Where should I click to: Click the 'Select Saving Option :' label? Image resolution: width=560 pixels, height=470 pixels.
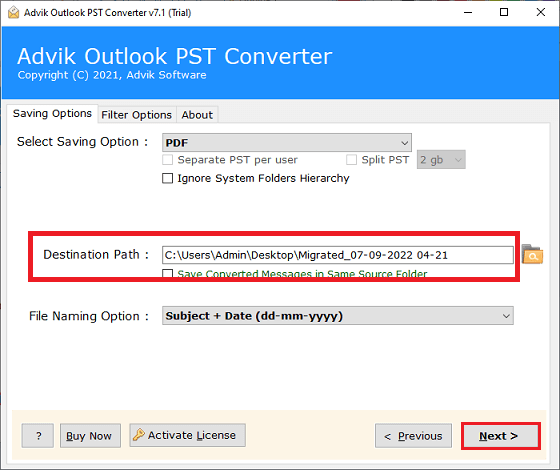82,142
